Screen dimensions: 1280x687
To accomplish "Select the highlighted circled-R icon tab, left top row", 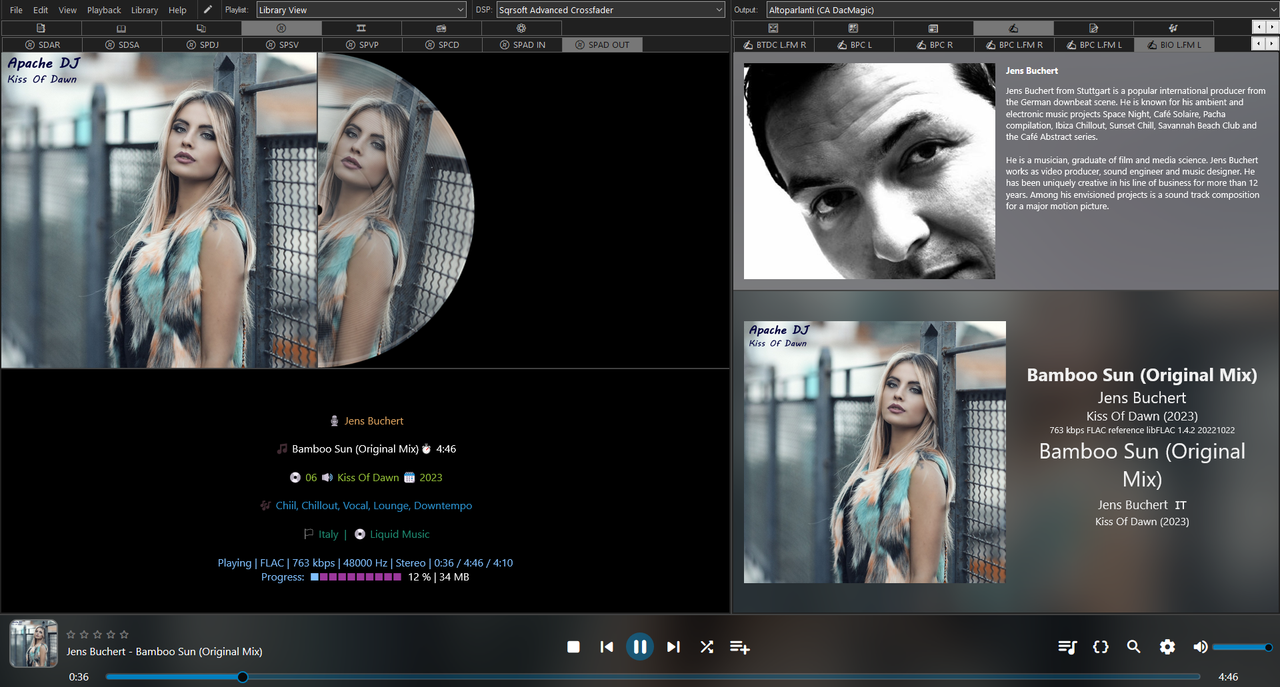I will [x=281, y=28].
